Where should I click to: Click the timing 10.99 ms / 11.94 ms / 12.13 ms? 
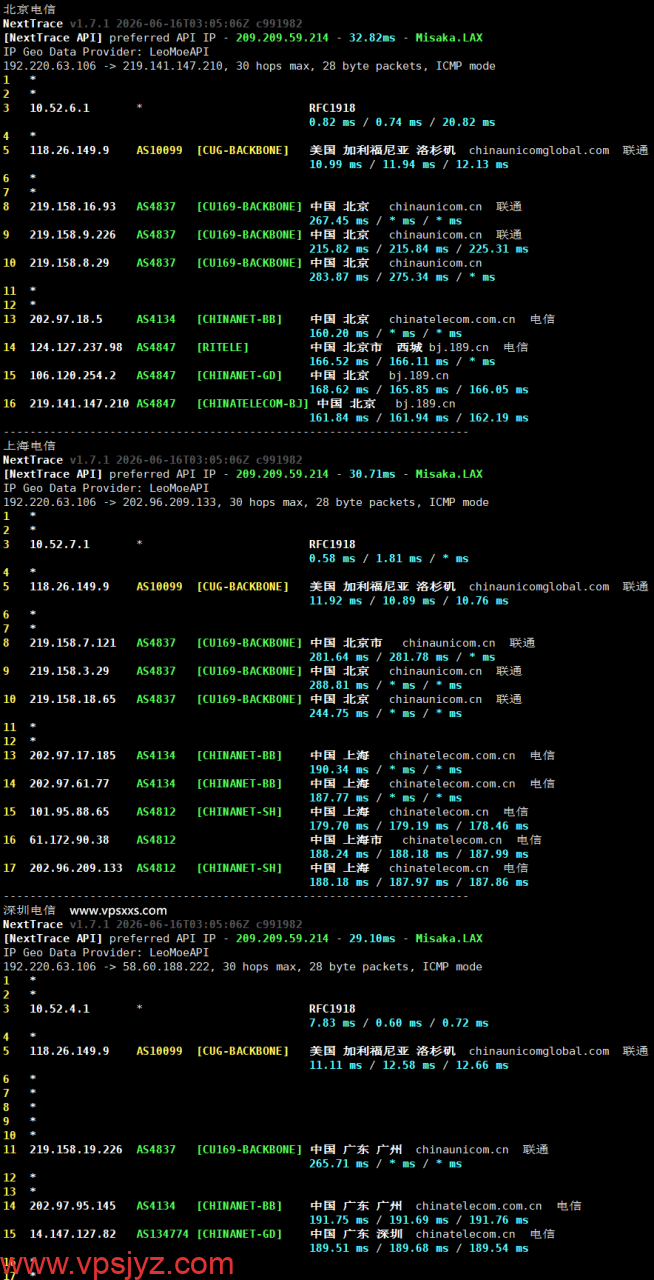[409, 164]
